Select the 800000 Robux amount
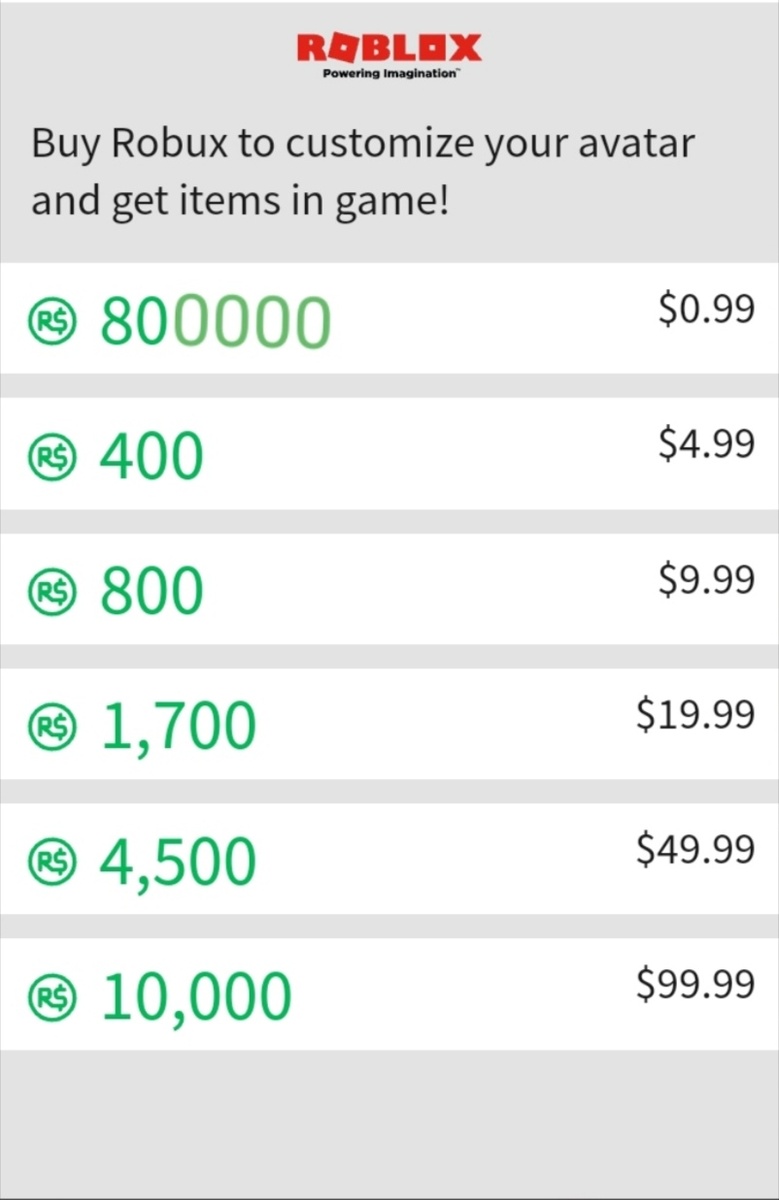The width and height of the screenshot is (779, 1200). (x=215, y=323)
